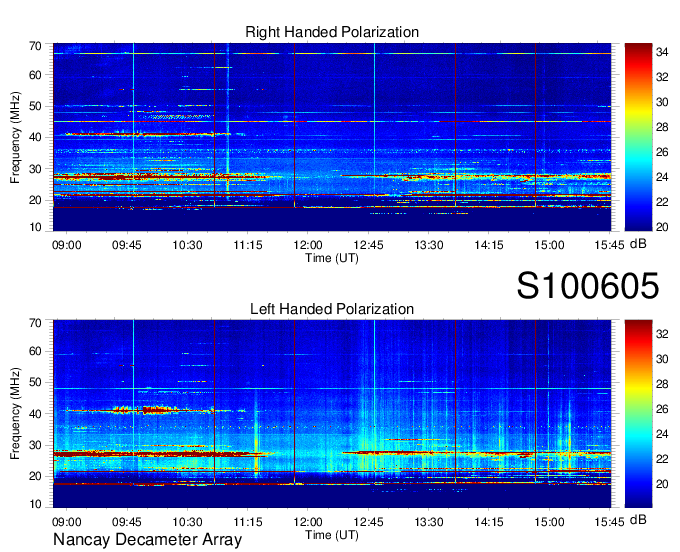Click the "S100605" observation label
The height and width of the screenshot is (552, 680).
pos(588,286)
